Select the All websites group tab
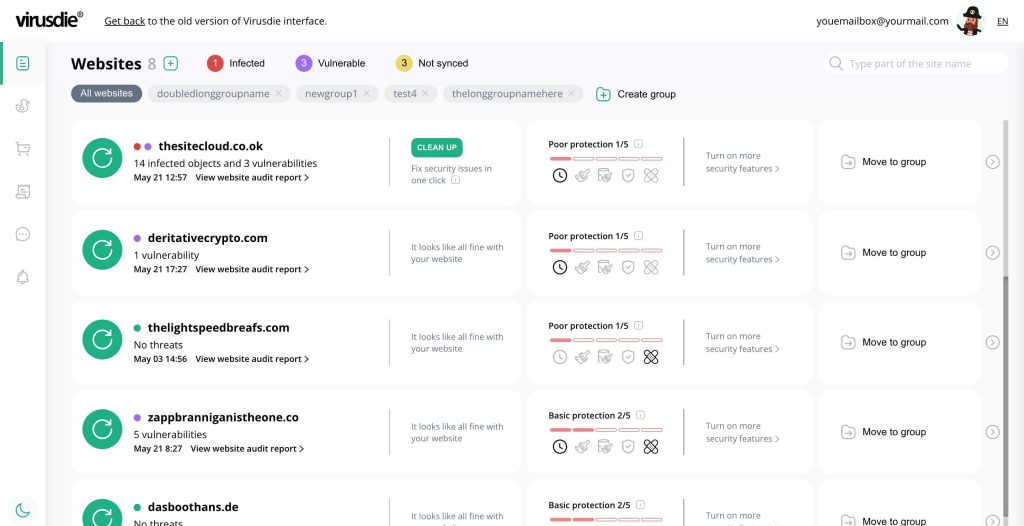The width and height of the screenshot is (1024, 526). click(106, 93)
